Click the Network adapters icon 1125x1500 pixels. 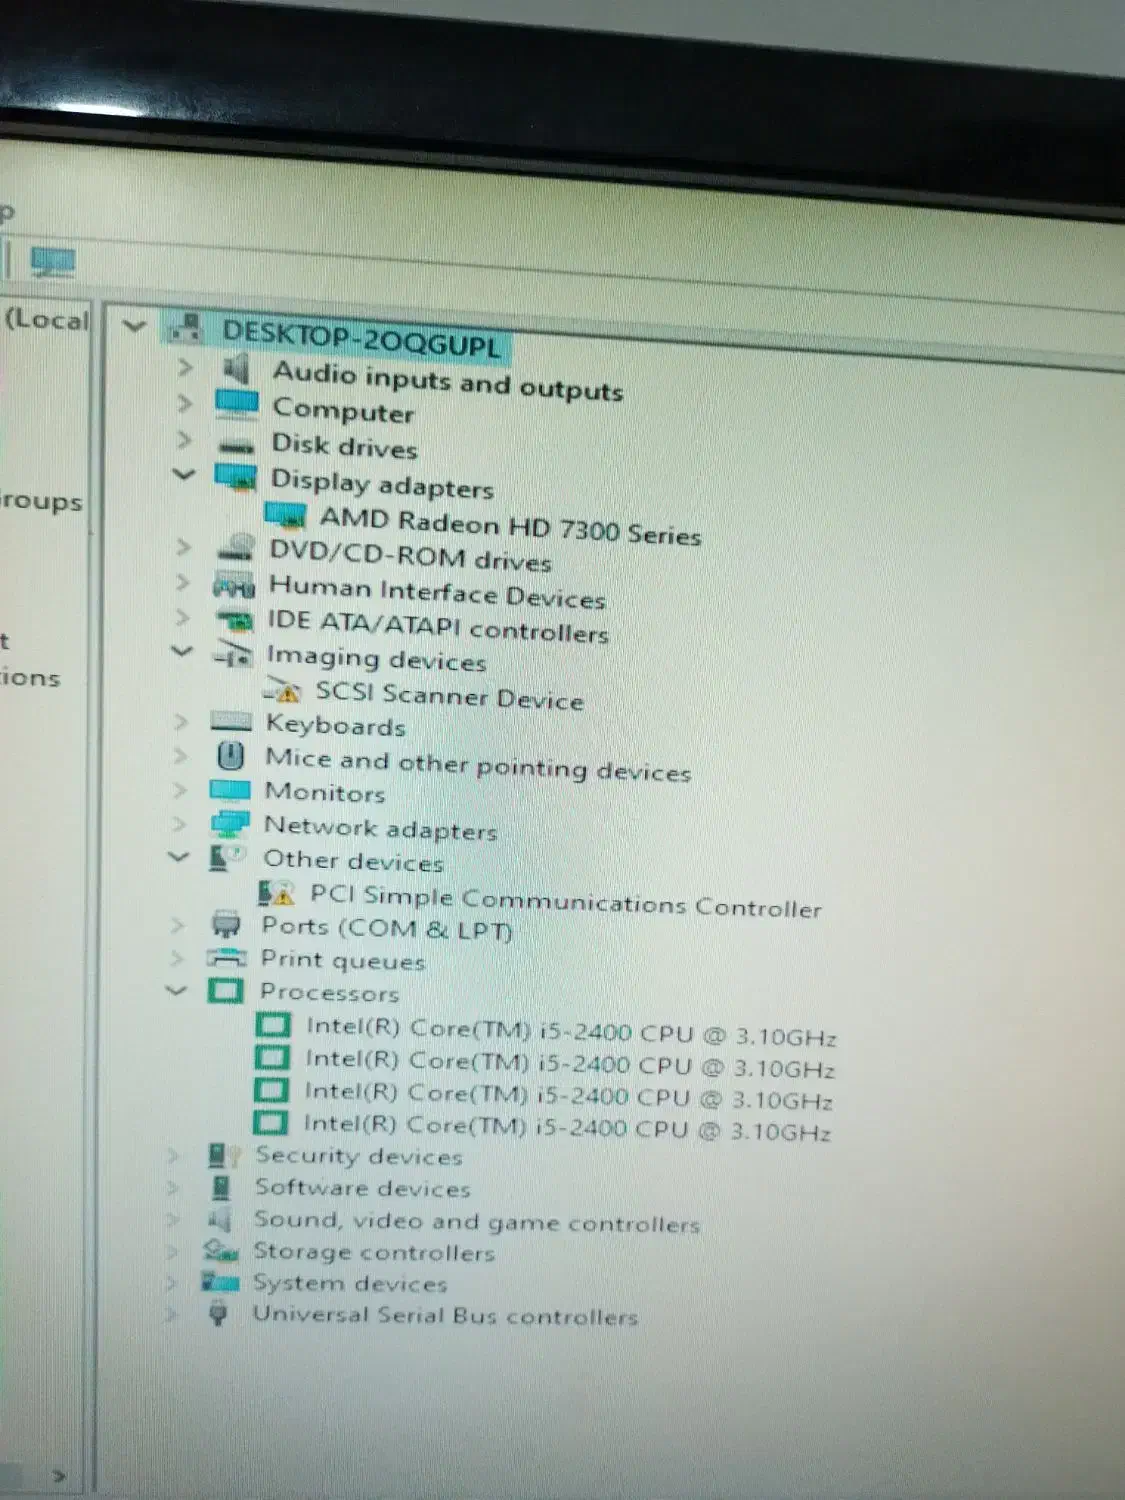pos(229,823)
